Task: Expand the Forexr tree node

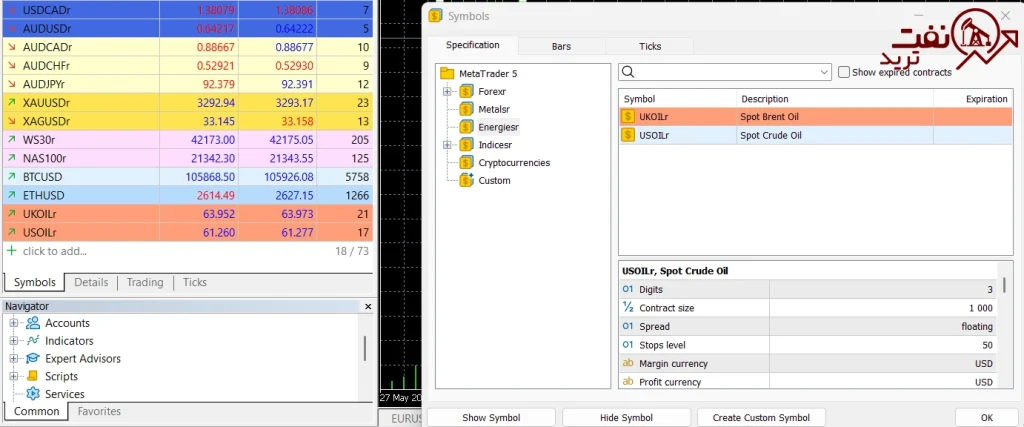Action: coord(447,91)
